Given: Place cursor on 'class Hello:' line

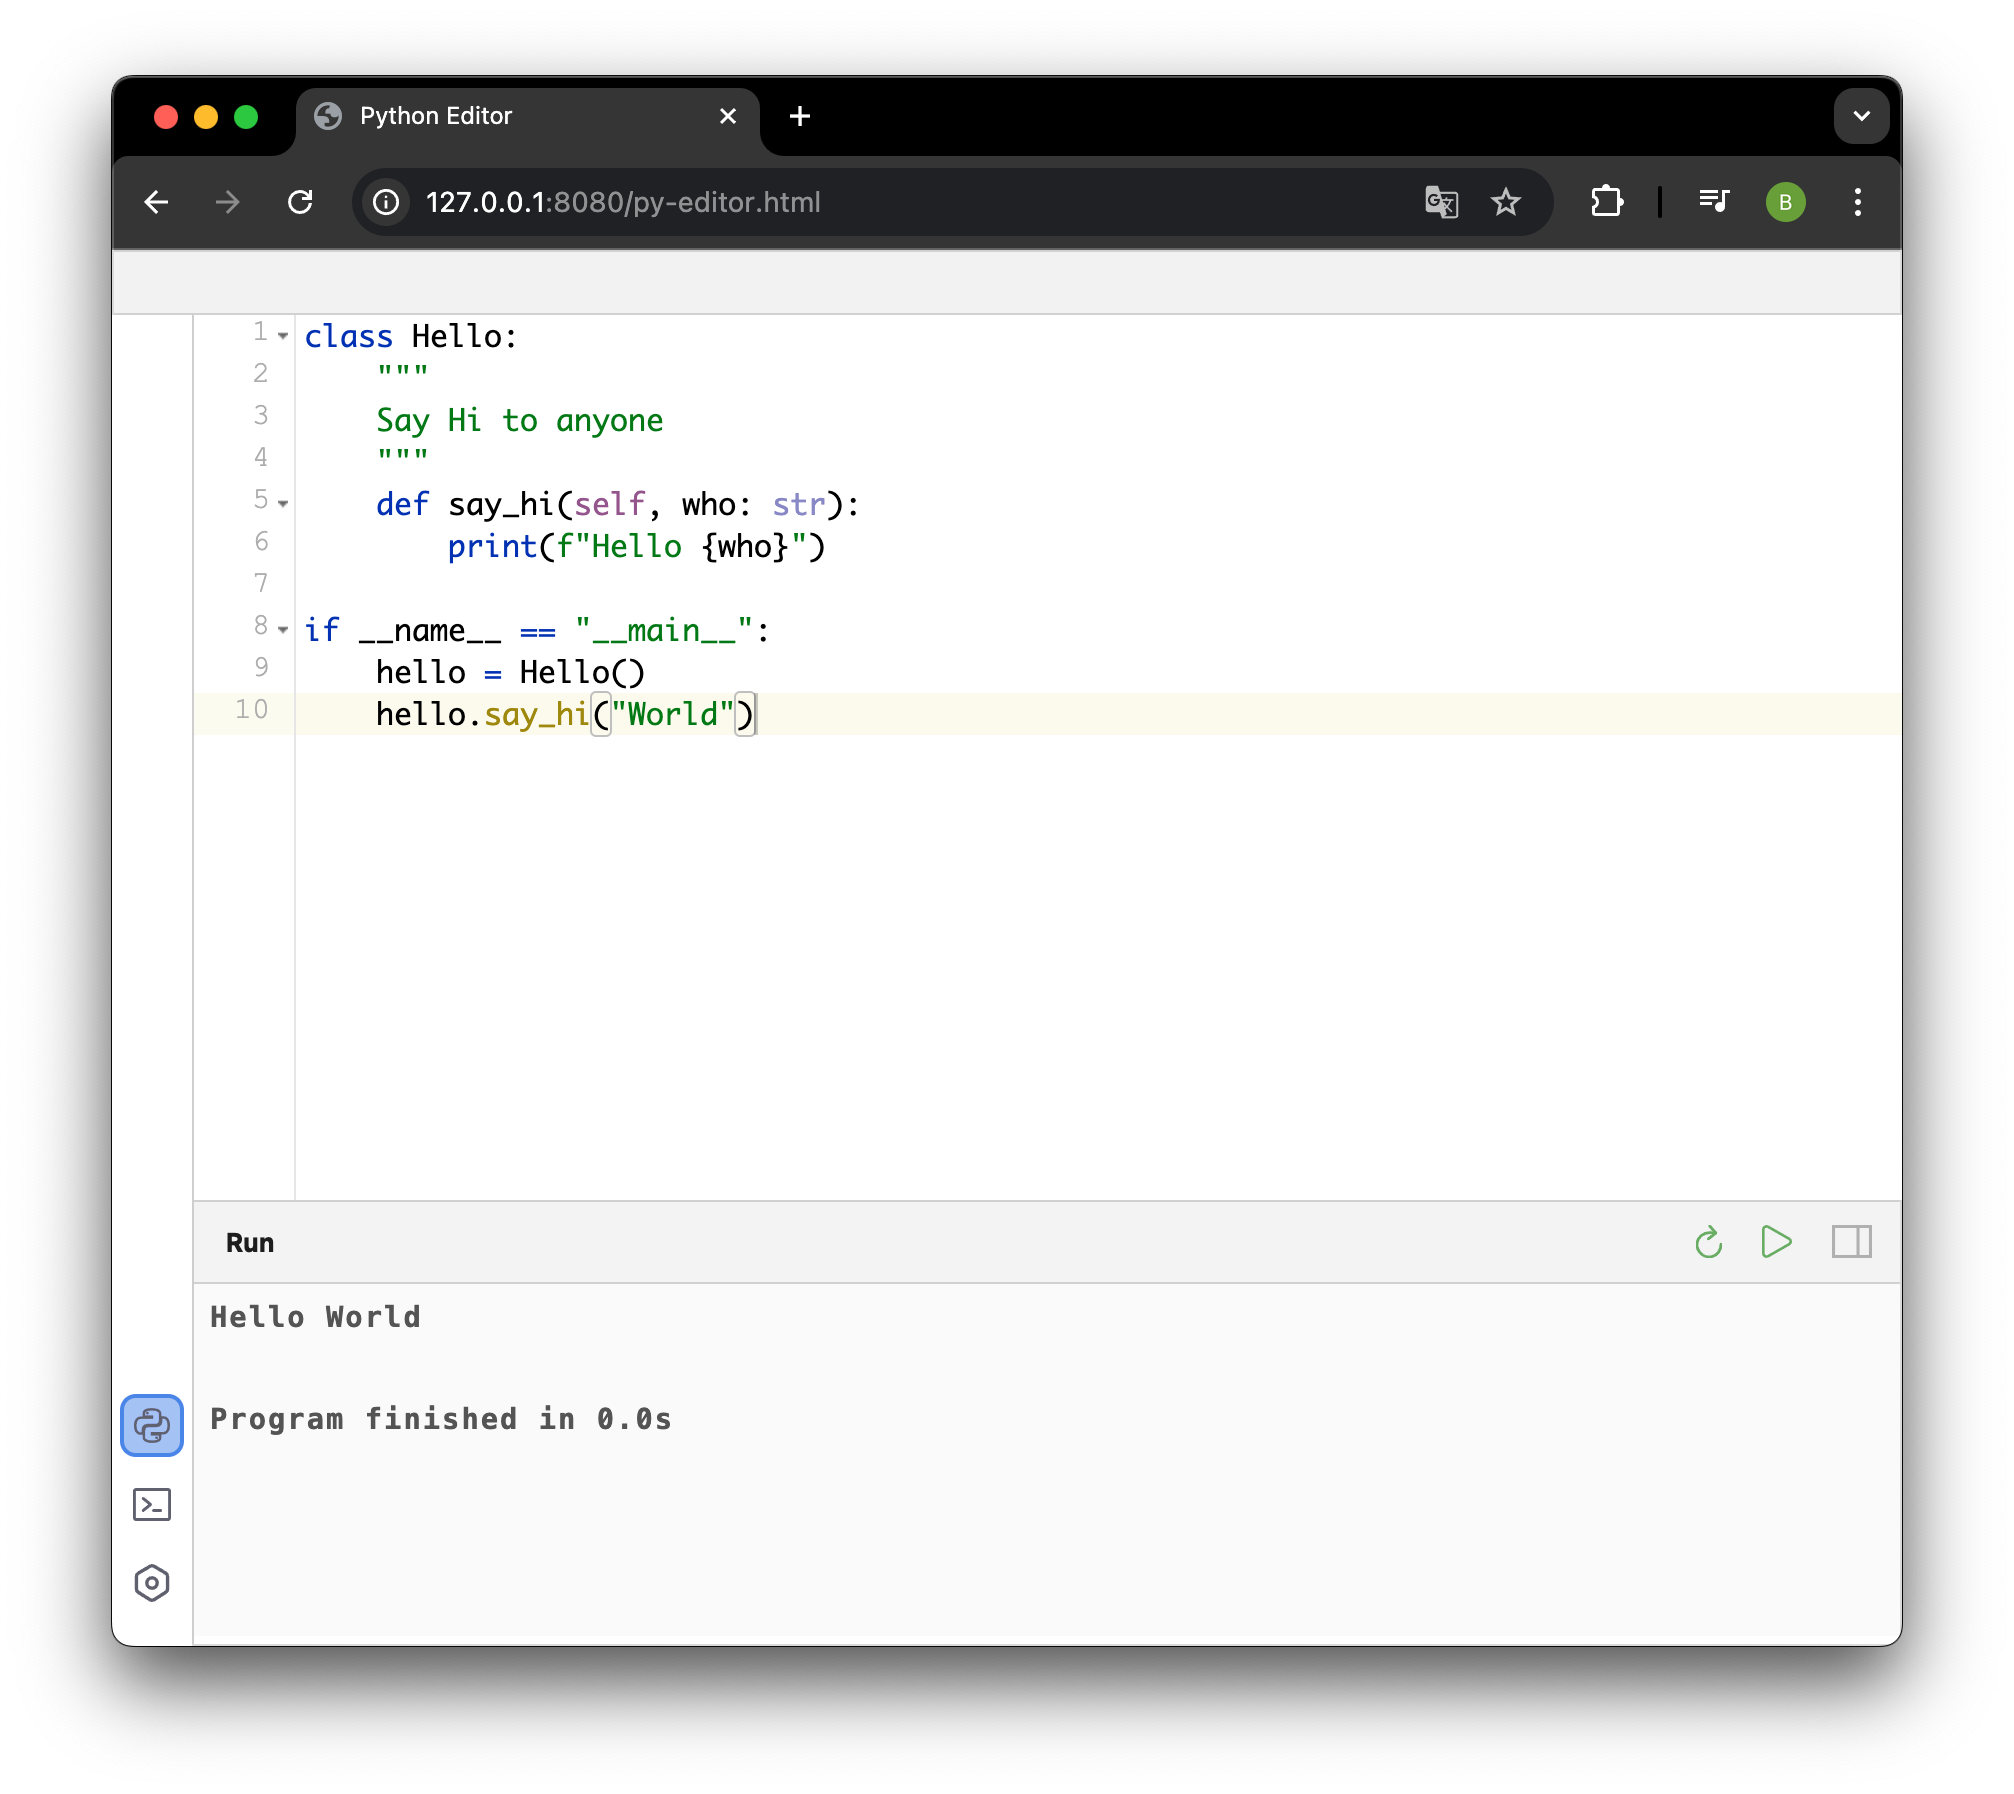Looking at the screenshot, I should tap(411, 337).
